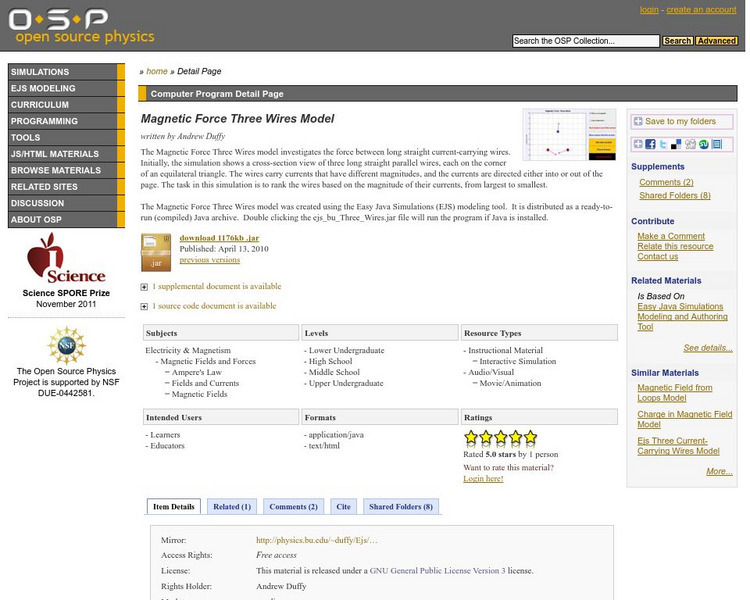750x600 pixels.
Task: Click the Digg share icon
Action: 690,144
